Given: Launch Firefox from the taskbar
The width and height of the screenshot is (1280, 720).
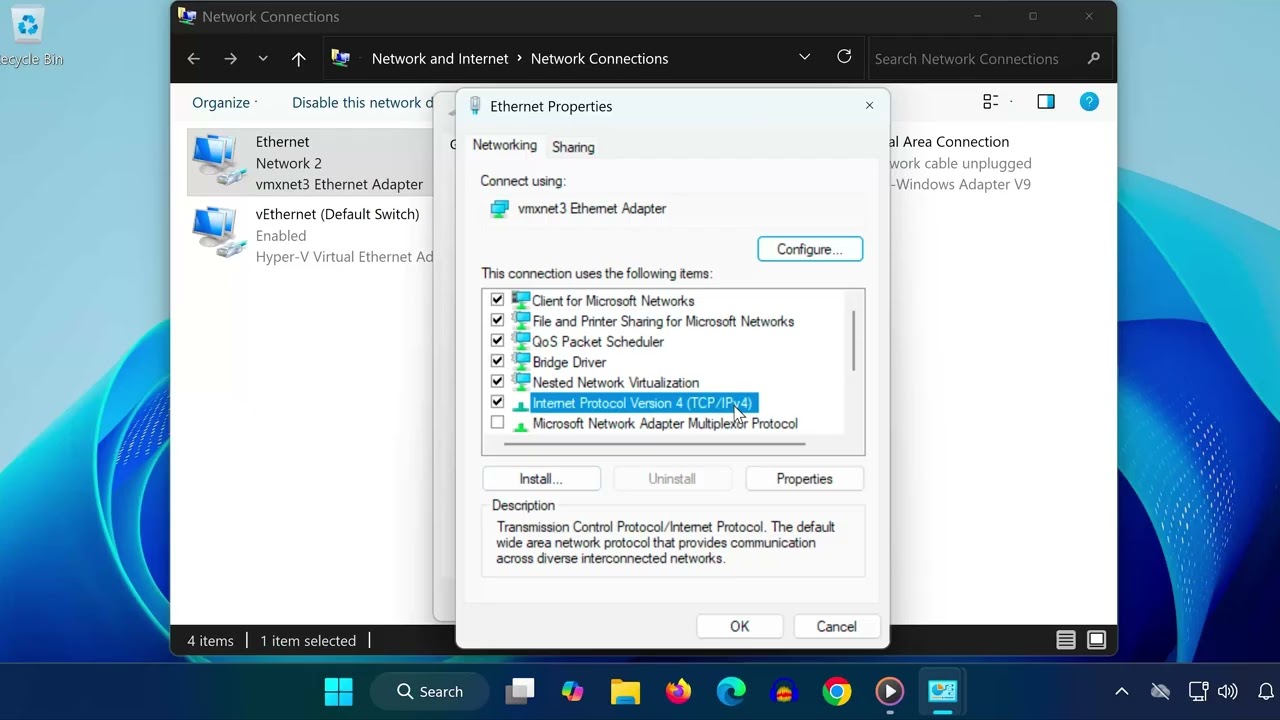Looking at the screenshot, I should tap(678, 691).
